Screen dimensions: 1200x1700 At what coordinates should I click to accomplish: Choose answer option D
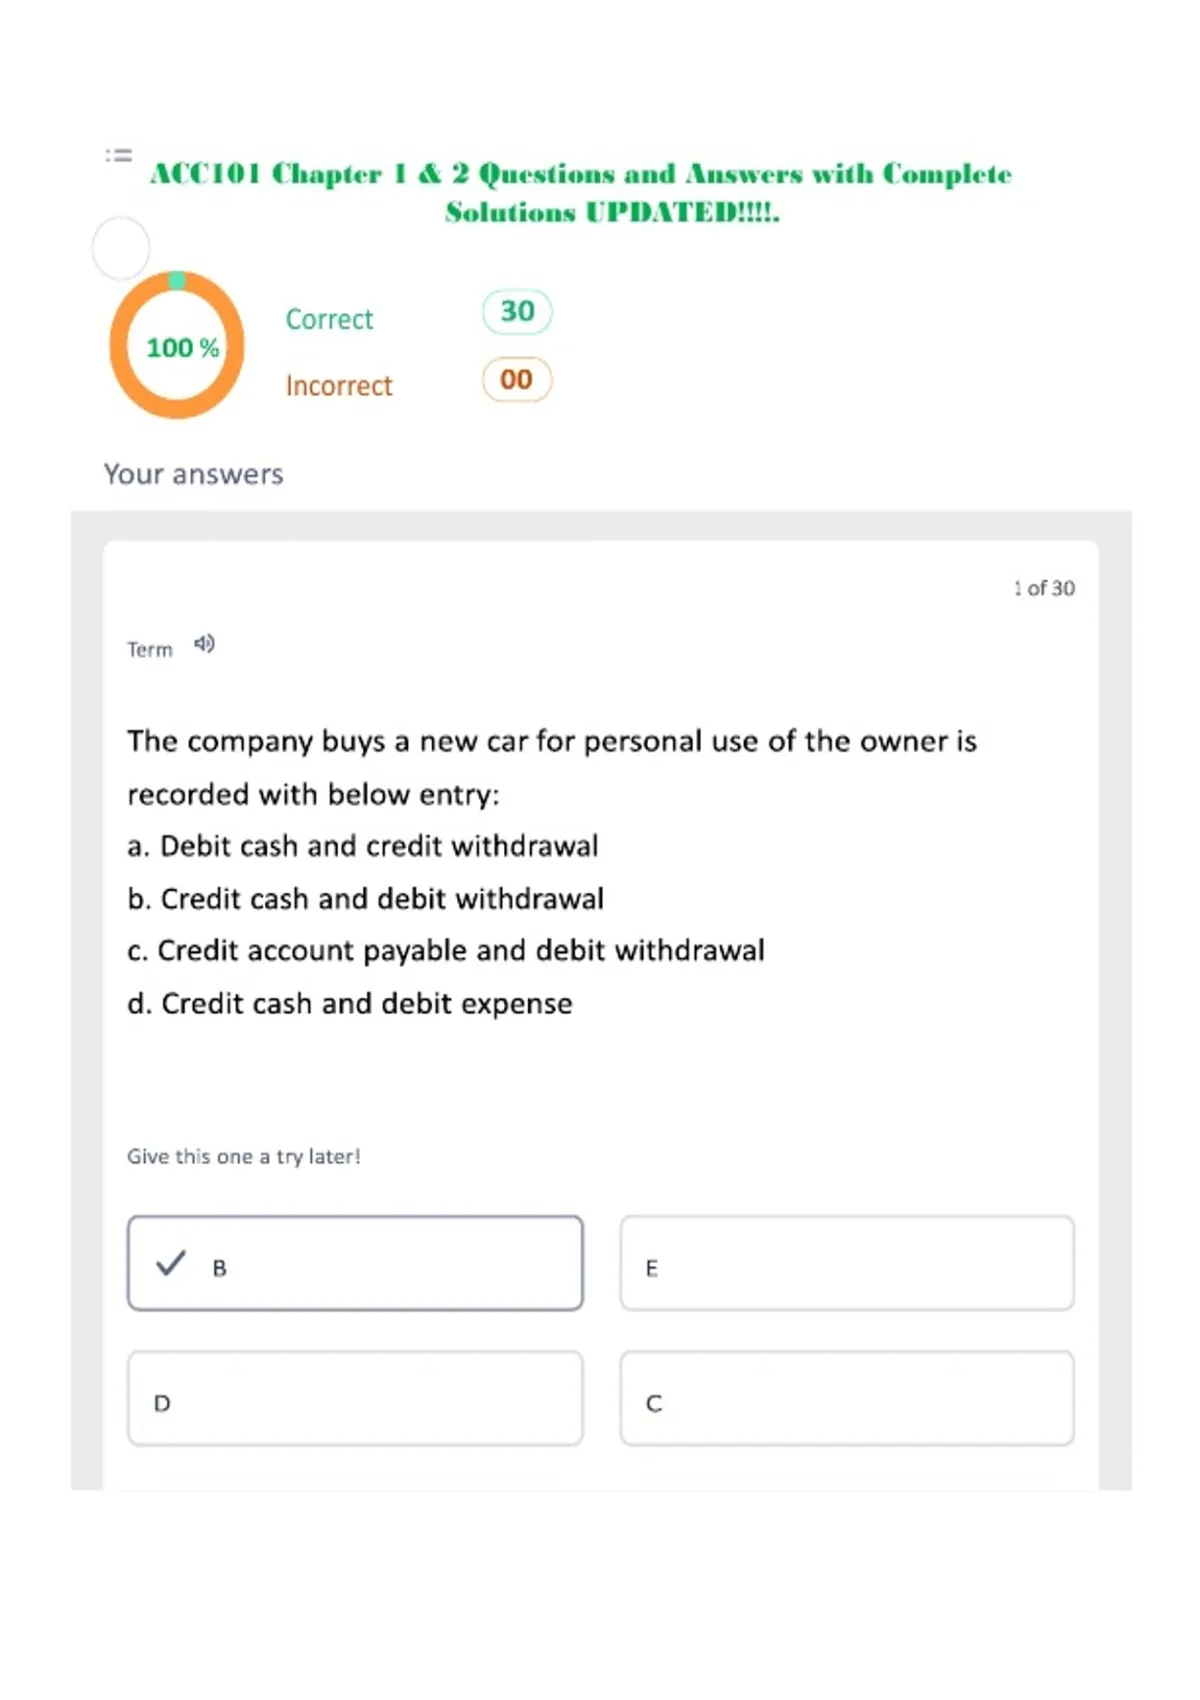pos(355,1398)
